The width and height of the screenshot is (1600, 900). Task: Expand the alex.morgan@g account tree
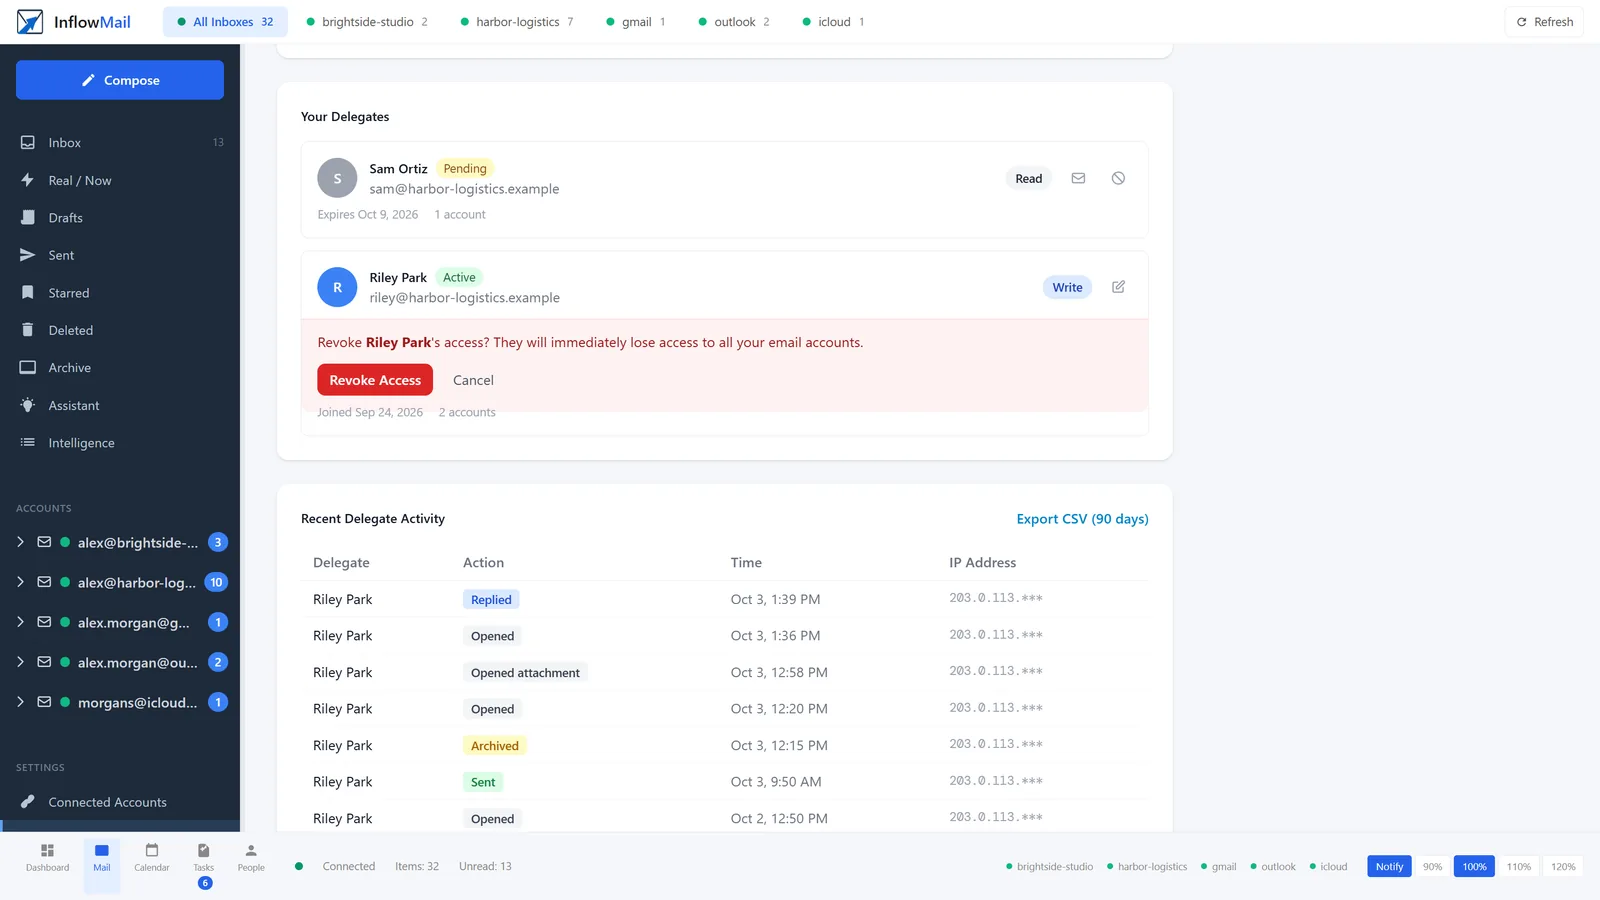click(x=20, y=622)
